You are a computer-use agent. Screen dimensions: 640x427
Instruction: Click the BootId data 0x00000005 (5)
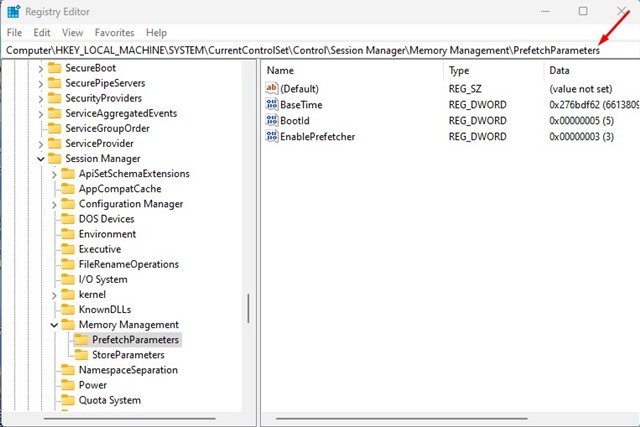click(581, 120)
